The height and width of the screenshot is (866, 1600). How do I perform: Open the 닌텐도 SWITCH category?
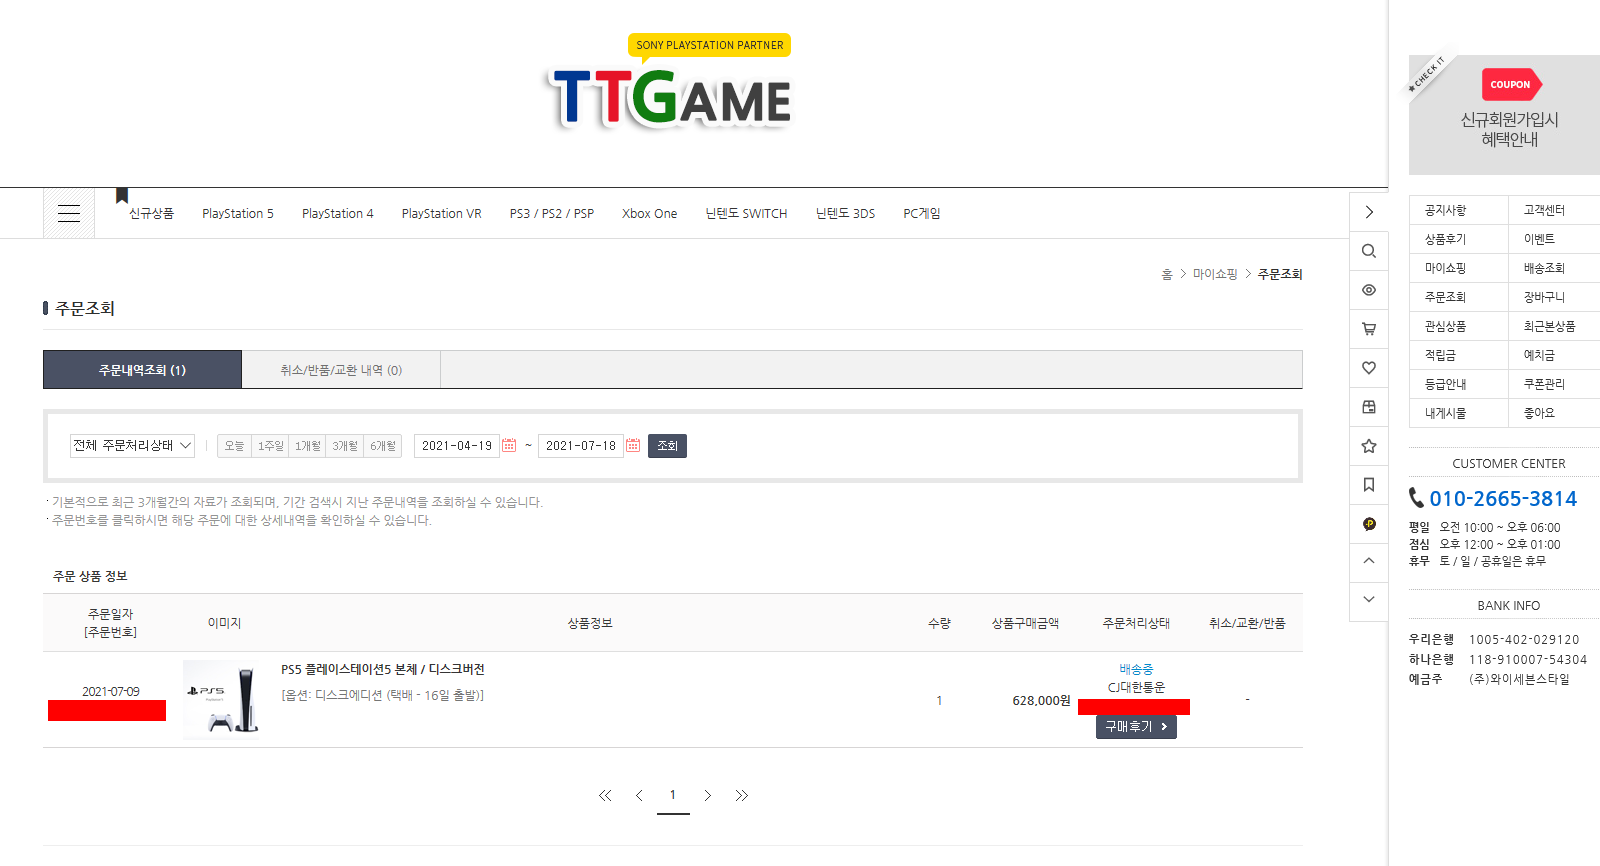point(746,213)
